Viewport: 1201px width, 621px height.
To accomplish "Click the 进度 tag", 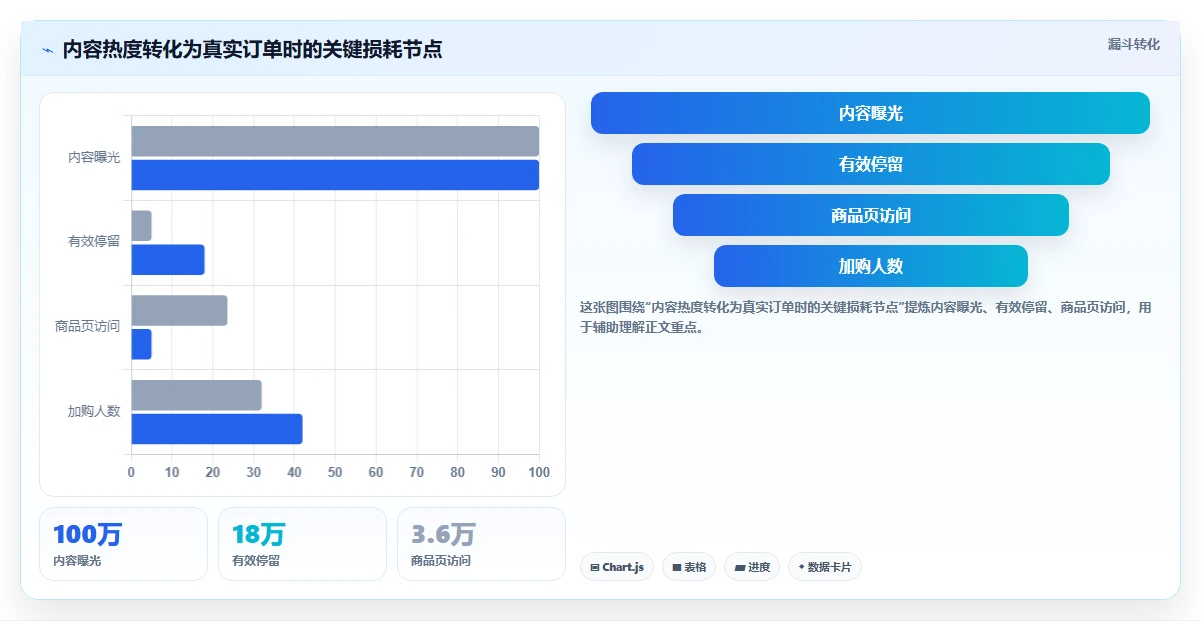I will click(x=752, y=567).
